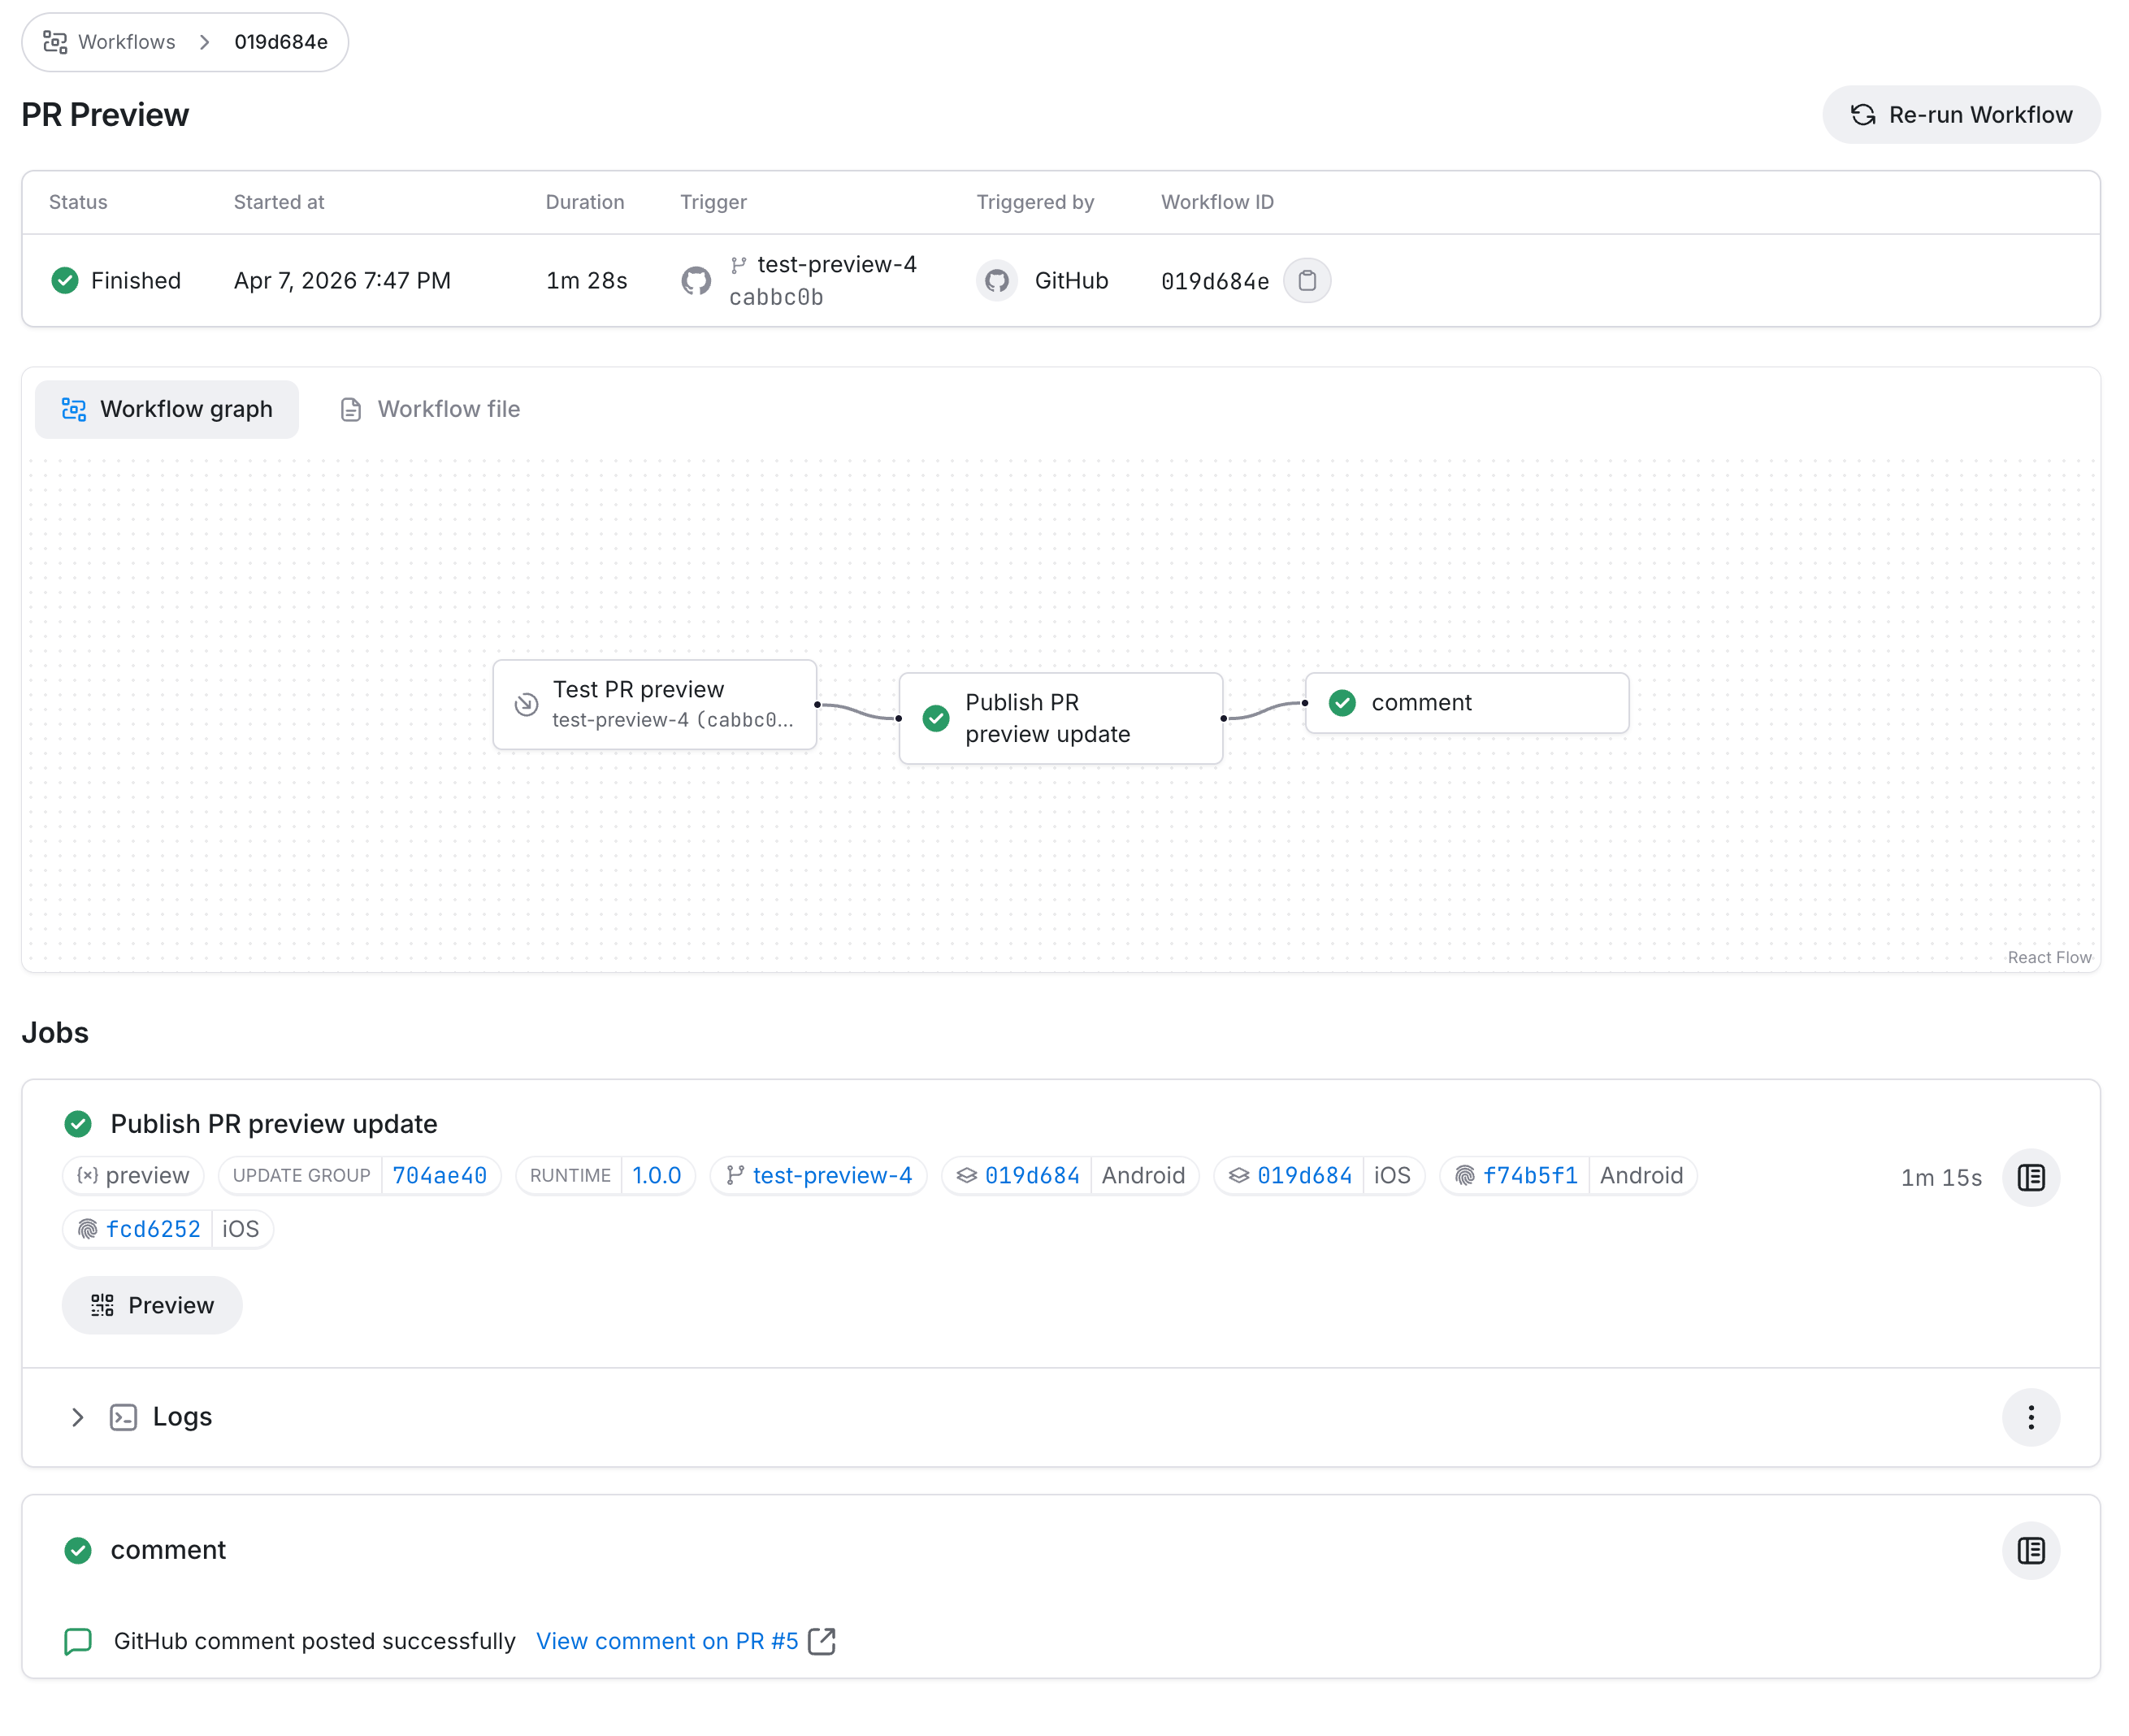Click the Jobs section heading

[55, 1033]
